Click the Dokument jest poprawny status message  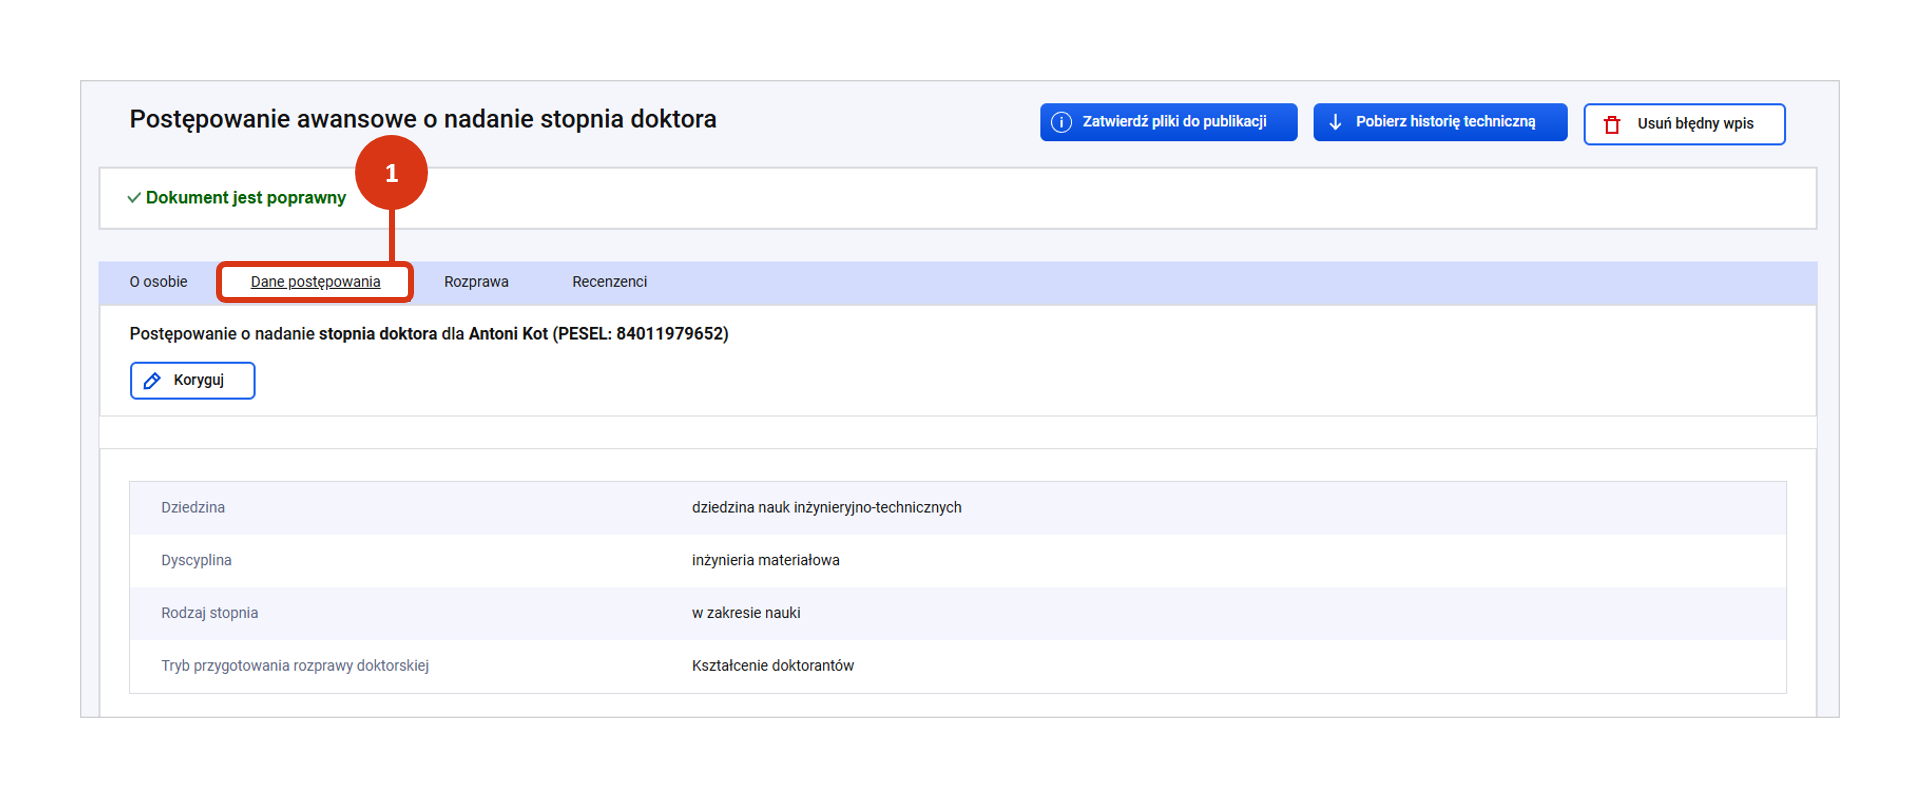pyautogui.click(x=245, y=198)
